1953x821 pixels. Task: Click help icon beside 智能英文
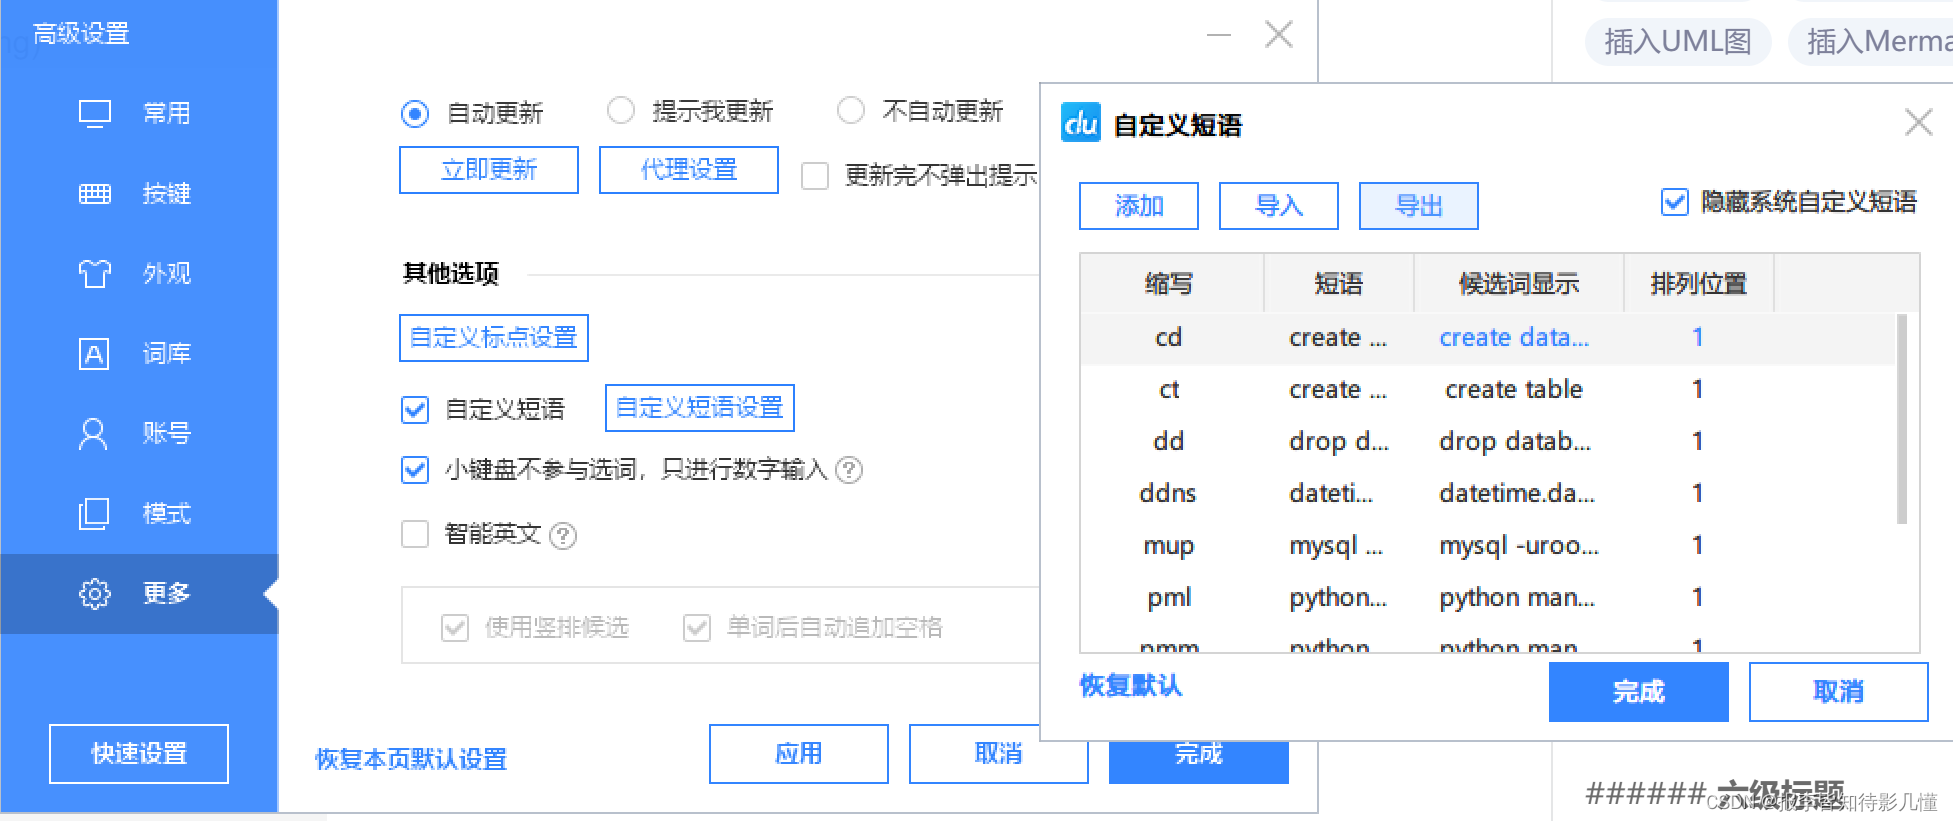pos(563,536)
